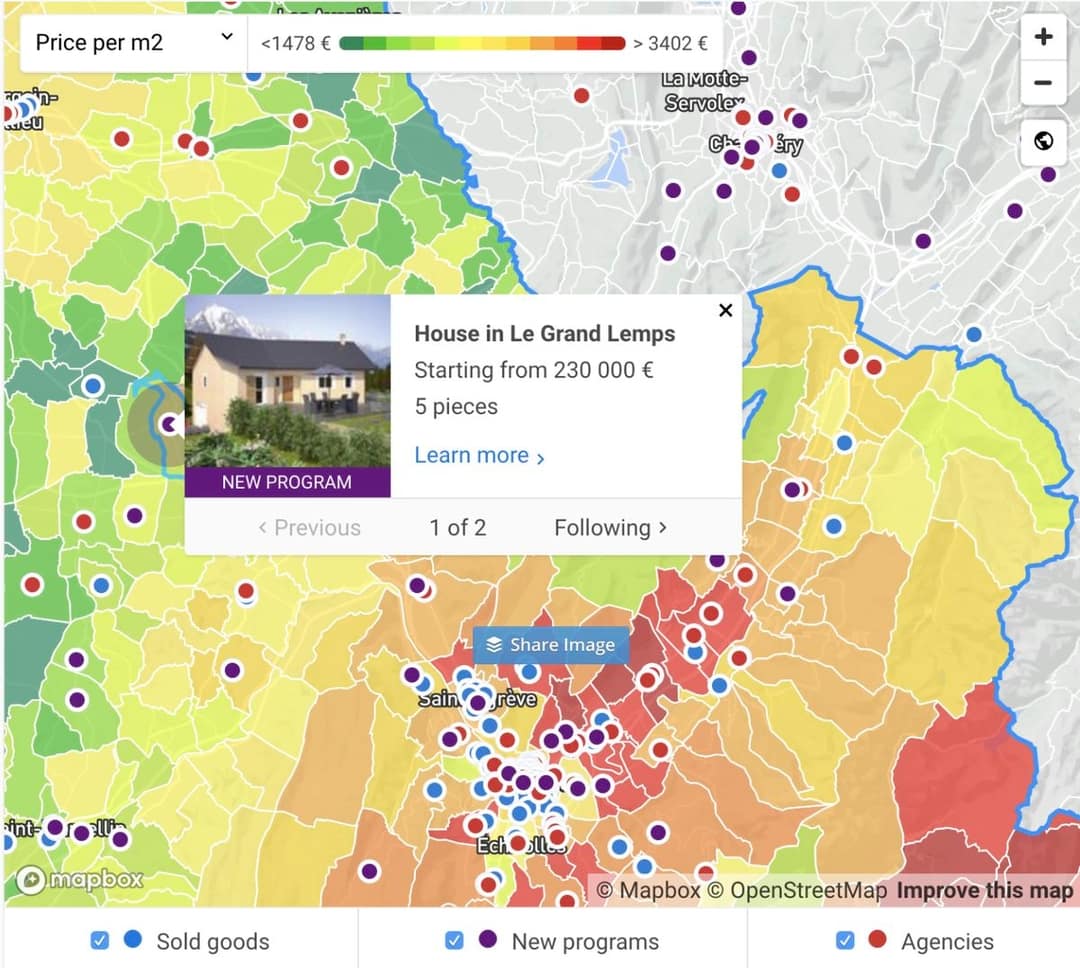Click the arrow marker inside the highlighted circle

[x=167, y=424]
